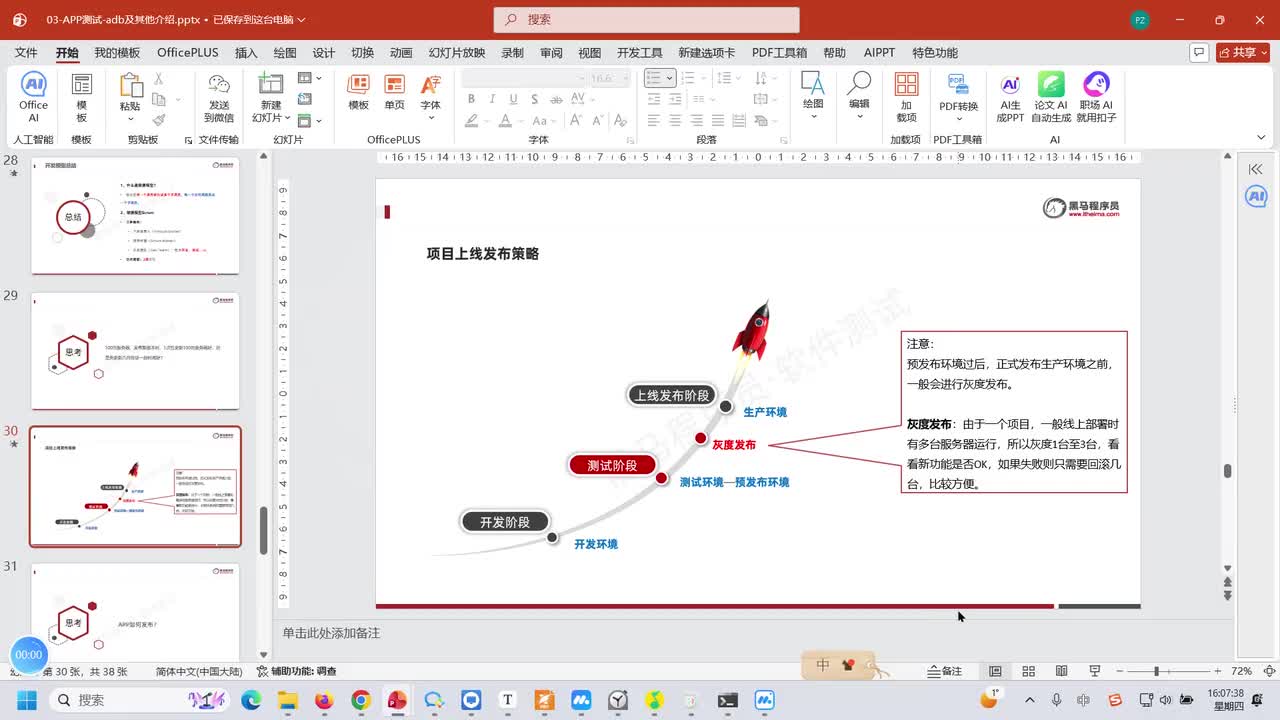Launch 论文 AI 自动生成 tool
The width and height of the screenshot is (1280, 720).
pos(1051,97)
